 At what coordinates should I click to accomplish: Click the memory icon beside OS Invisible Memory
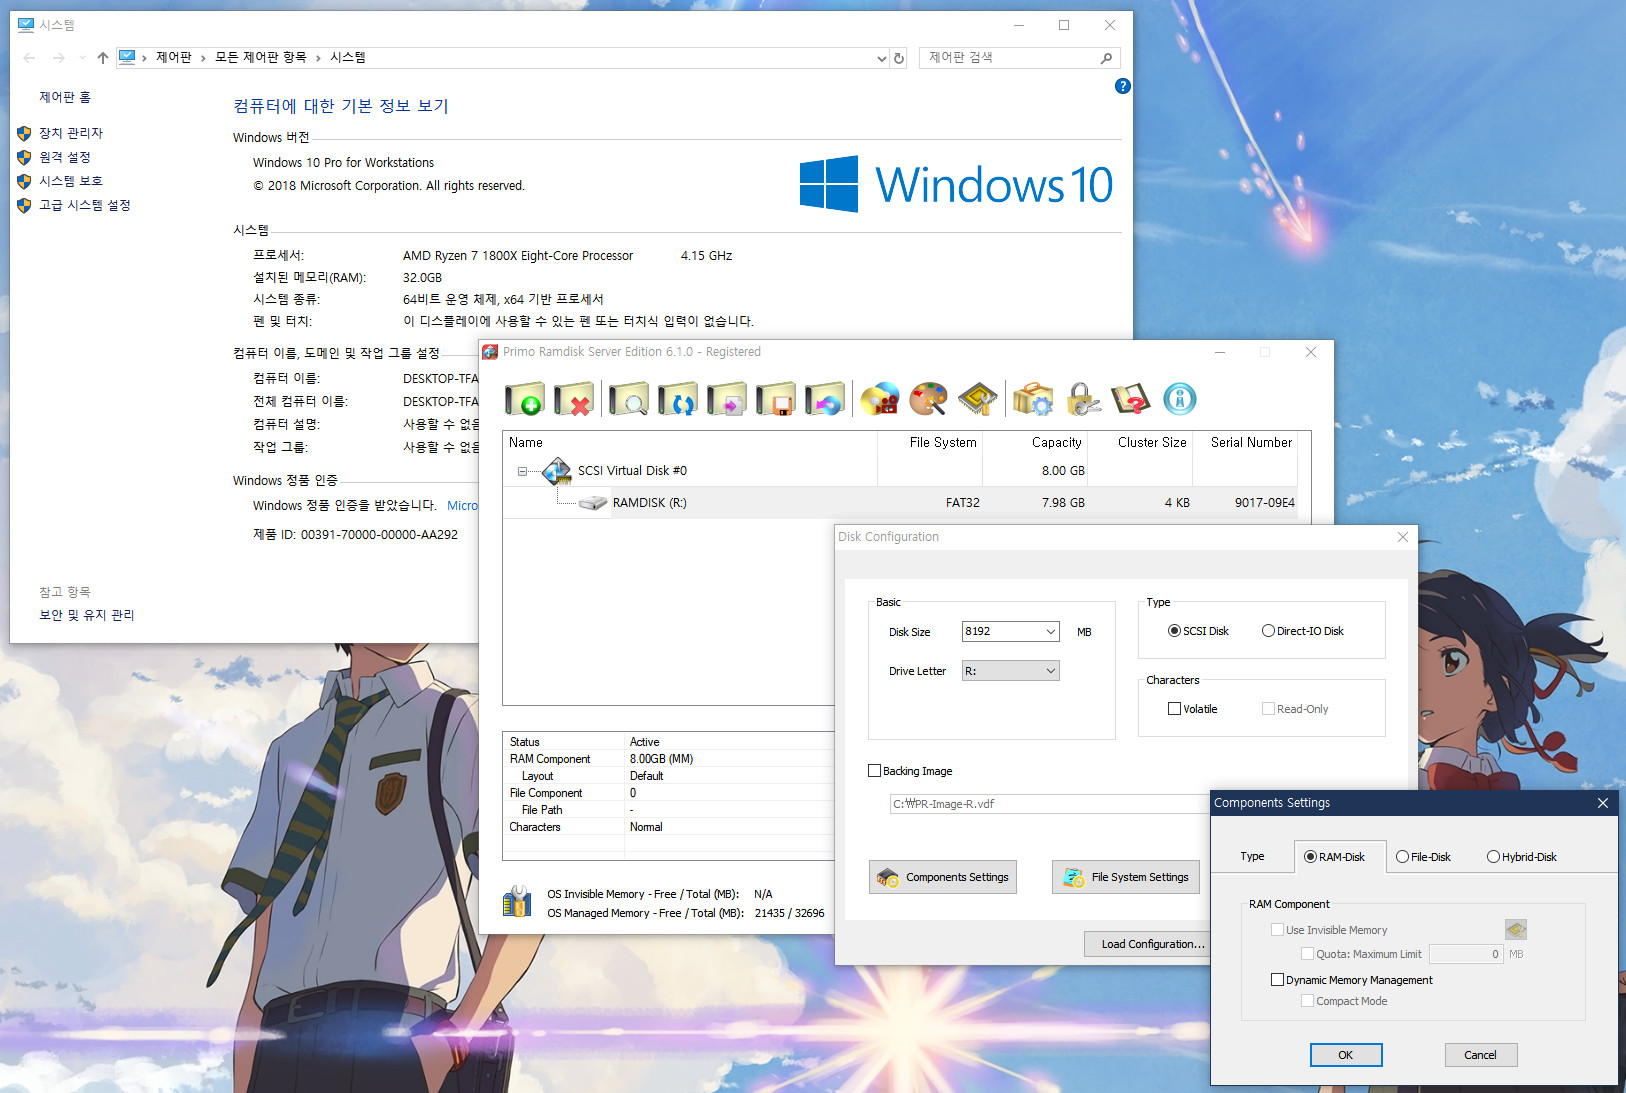tap(517, 902)
